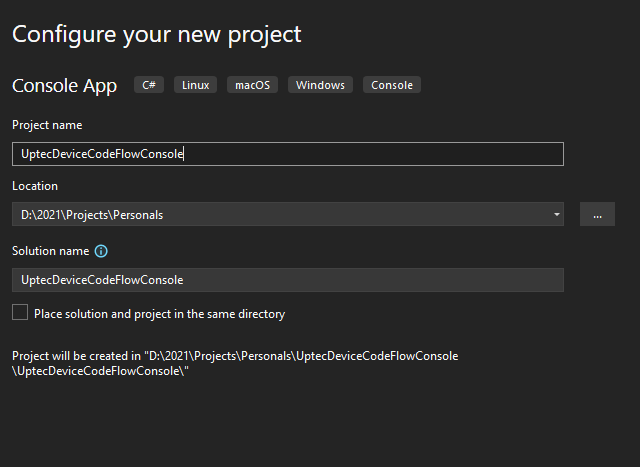The image size is (640, 467).
Task: Click the Location label
Action: 35,186
